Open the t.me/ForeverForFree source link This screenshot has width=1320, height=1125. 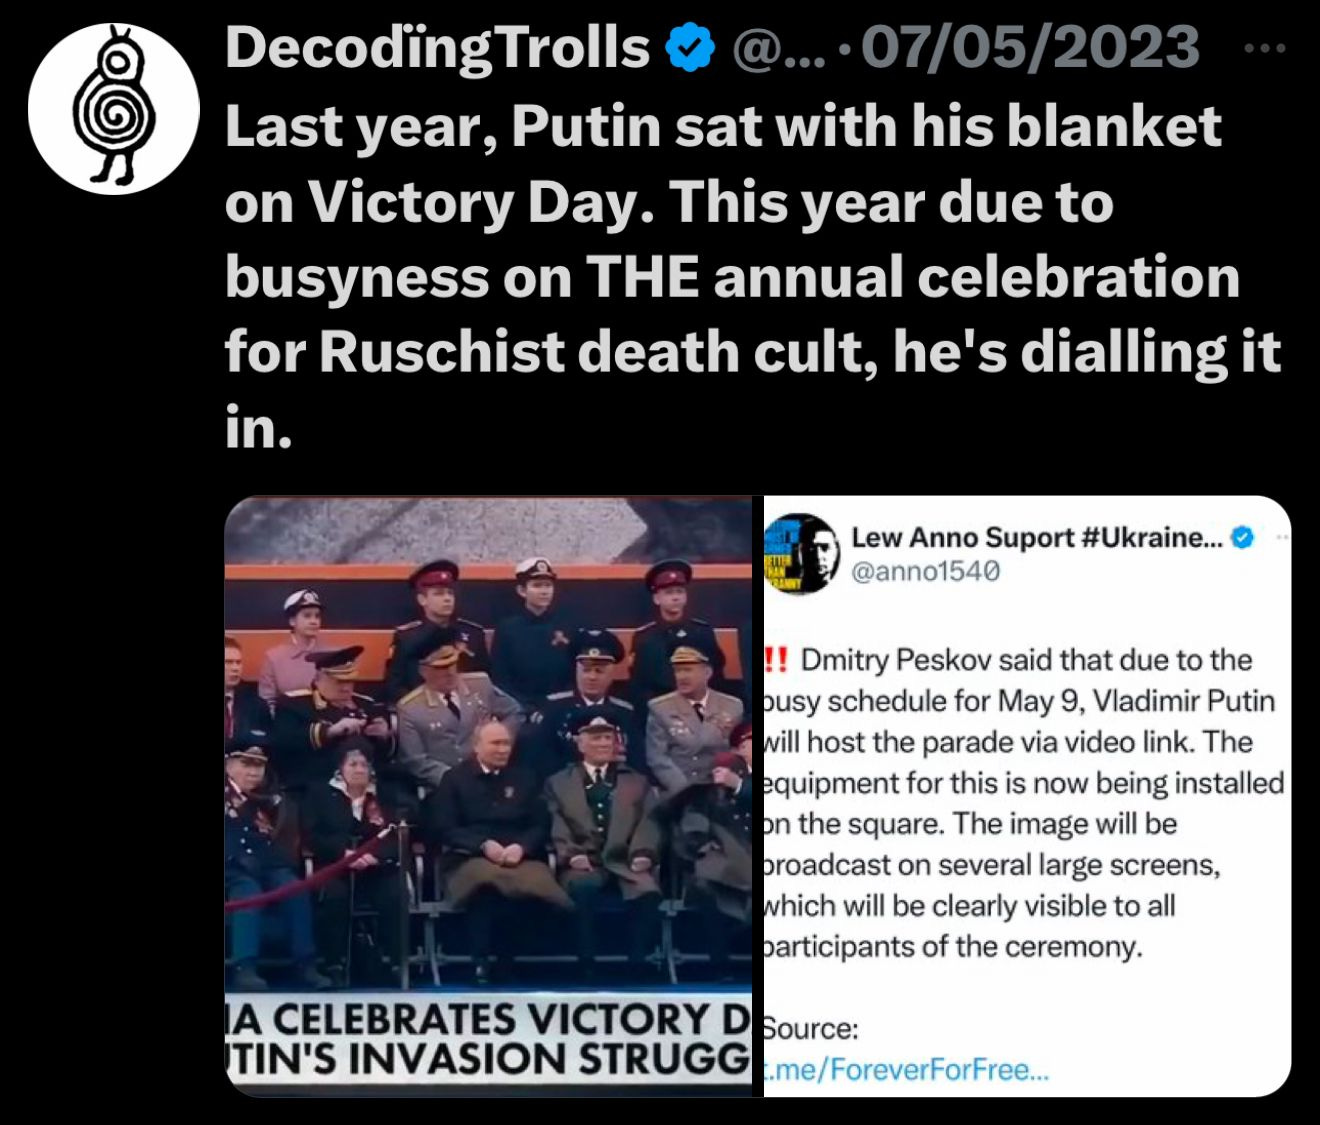(906, 1070)
